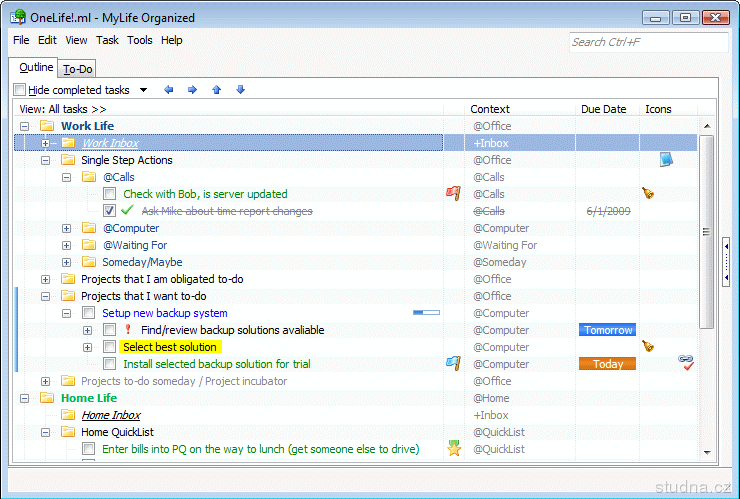
Task: Open the Hide completed tasks dropdown arrow
Action: [143, 90]
